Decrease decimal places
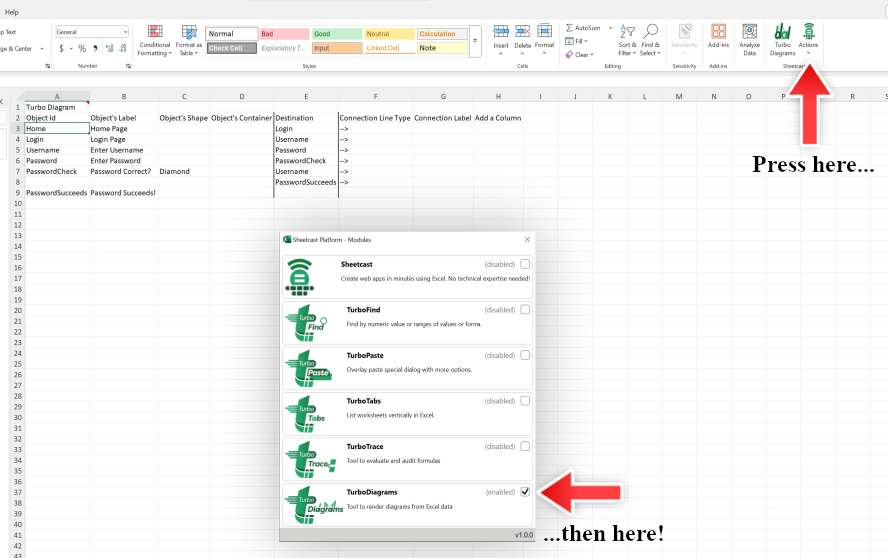888x558 pixels. 122,49
